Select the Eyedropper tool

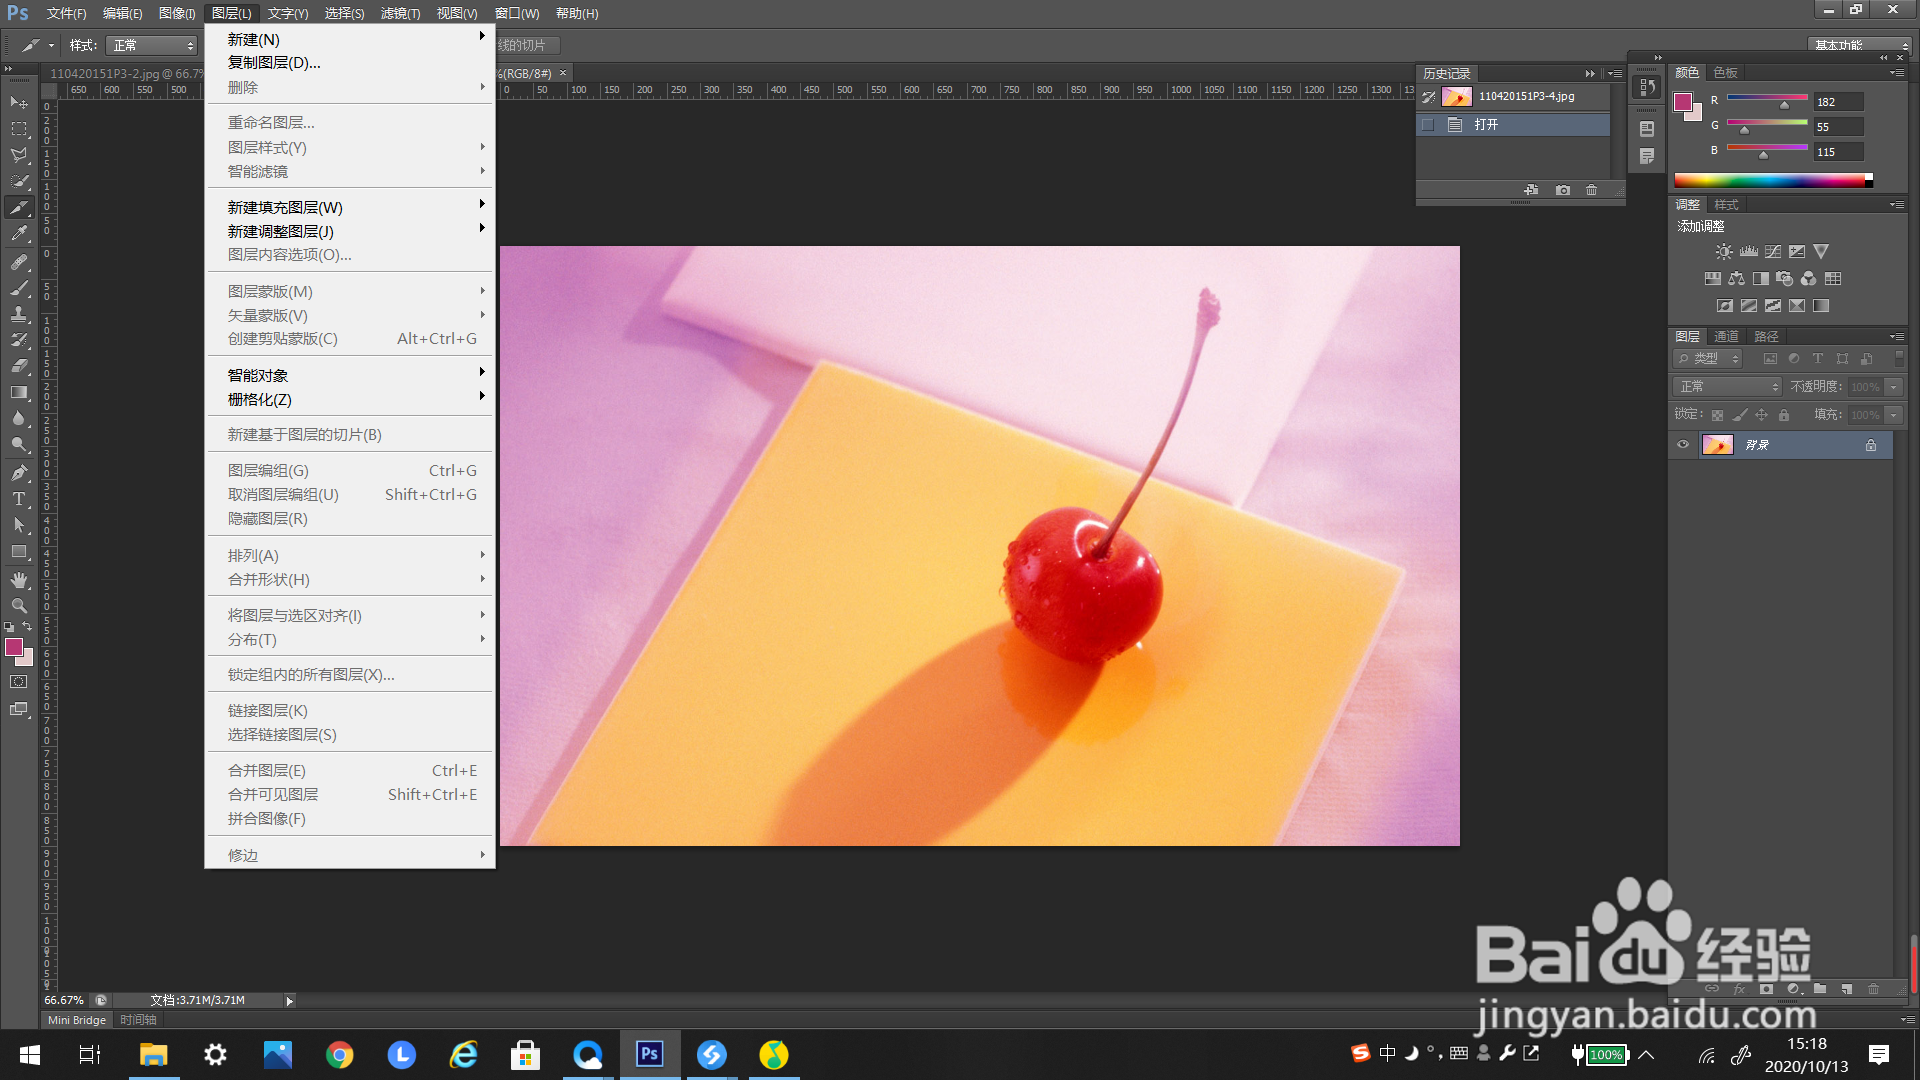click(19, 234)
